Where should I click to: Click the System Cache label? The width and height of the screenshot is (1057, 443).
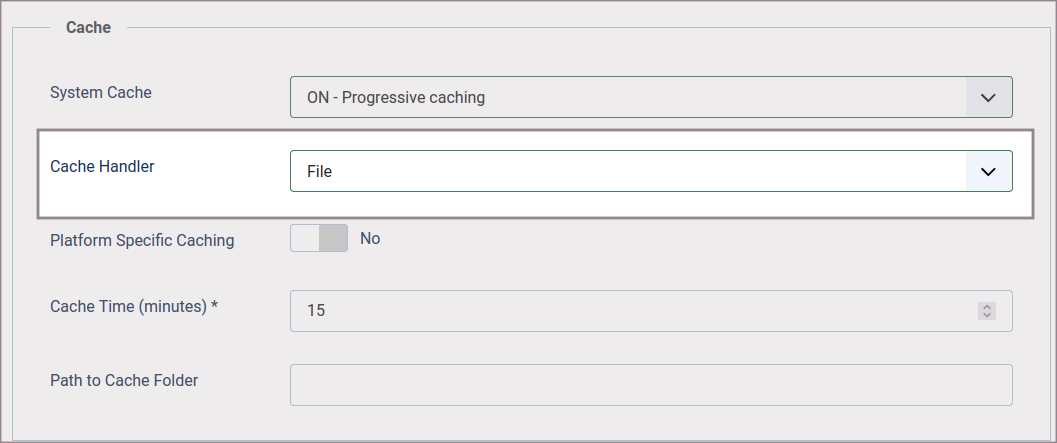point(101,92)
